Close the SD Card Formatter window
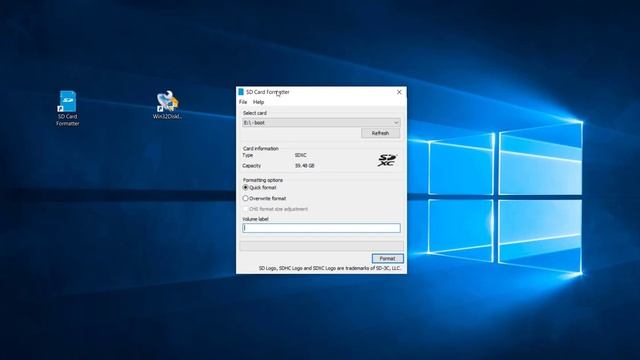The width and height of the screenshot is (640, 360). click(399, 92)
